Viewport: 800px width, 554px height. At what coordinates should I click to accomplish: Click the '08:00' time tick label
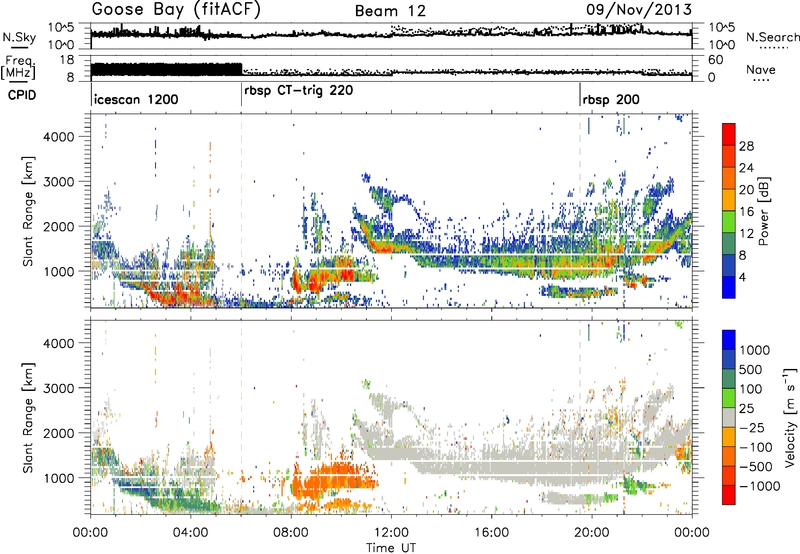[291, 533]
